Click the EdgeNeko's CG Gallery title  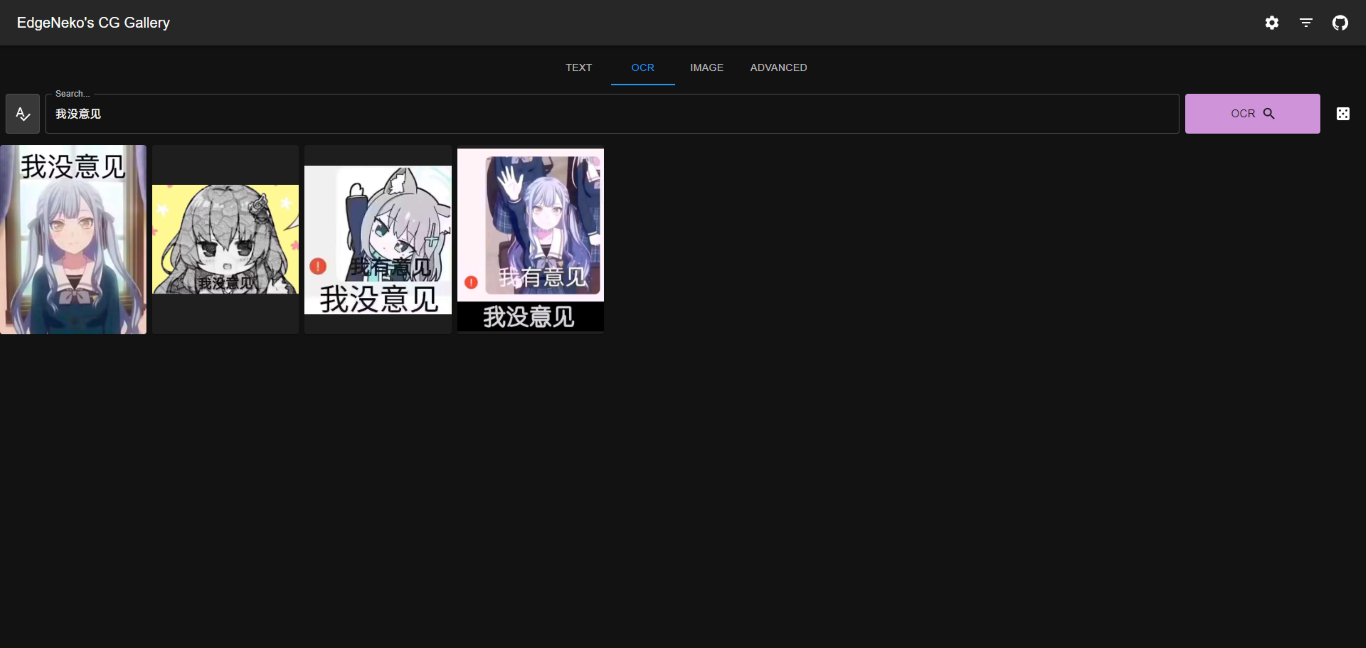(x=93, y=23)
